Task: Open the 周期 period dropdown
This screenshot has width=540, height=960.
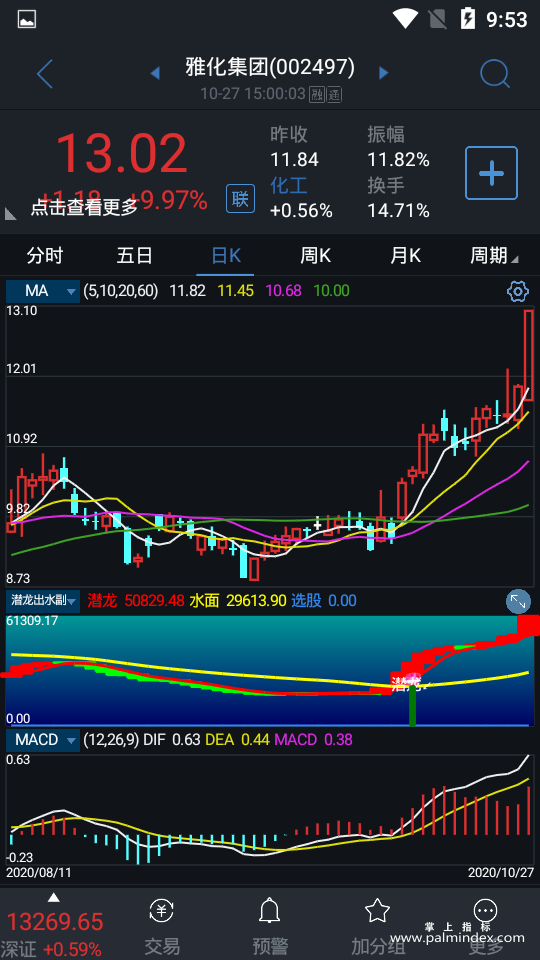Action: tap(493, 255)
